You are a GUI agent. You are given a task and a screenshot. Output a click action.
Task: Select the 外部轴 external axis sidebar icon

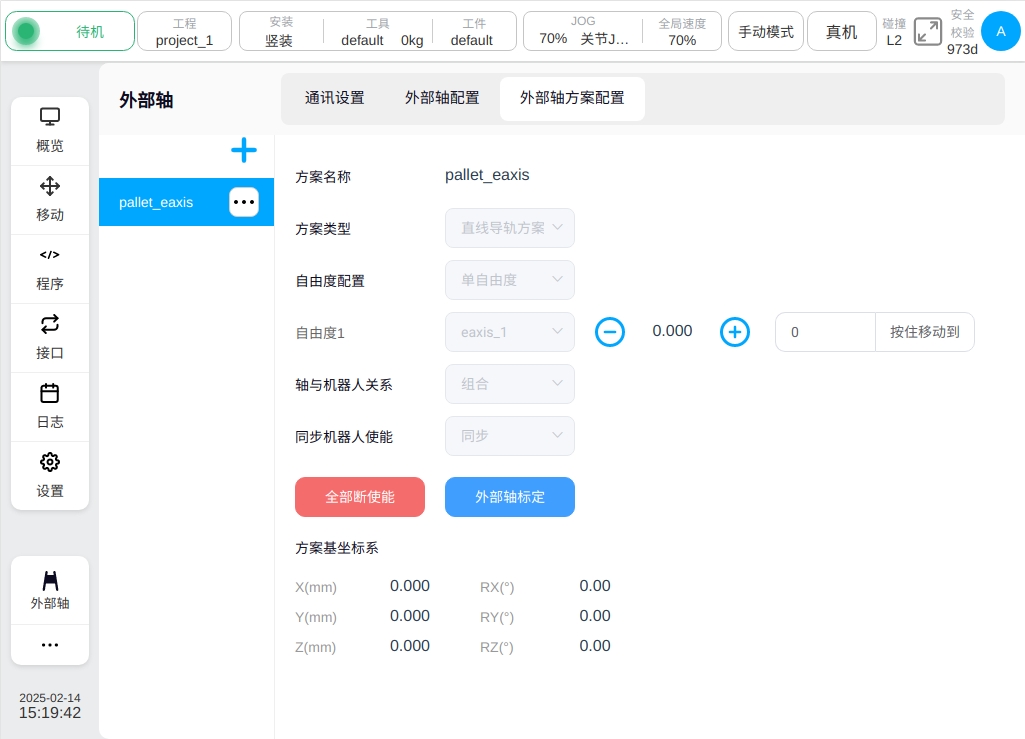click(x=50, y=590)
